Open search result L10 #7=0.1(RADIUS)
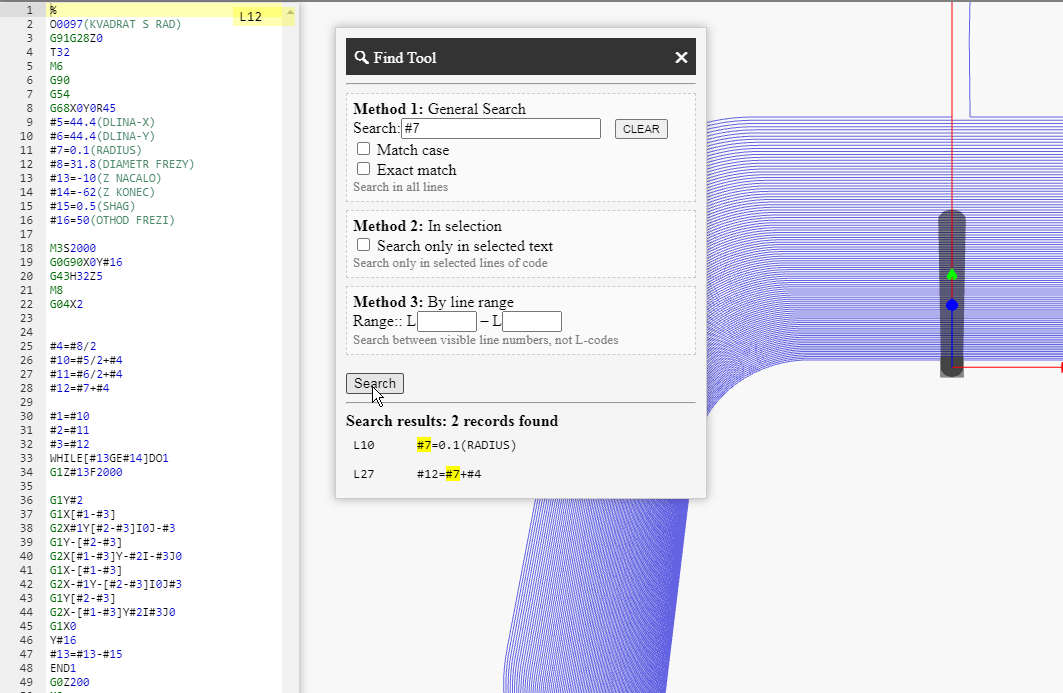Image resolution: width=1063 pixels, height=693 pixels. pos(435,446)
